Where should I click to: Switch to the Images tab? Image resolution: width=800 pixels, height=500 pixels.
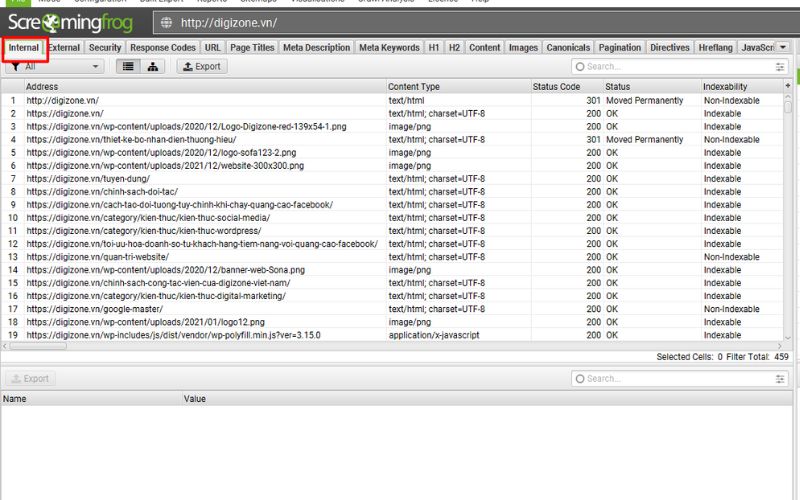pyautogui.click(x=523, y=47)
